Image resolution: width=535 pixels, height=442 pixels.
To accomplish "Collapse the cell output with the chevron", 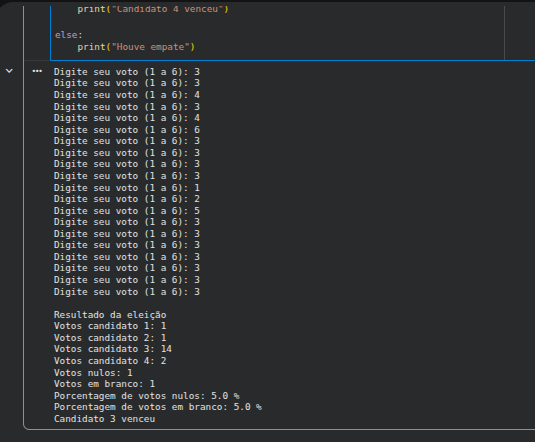I will coord(9,71).
